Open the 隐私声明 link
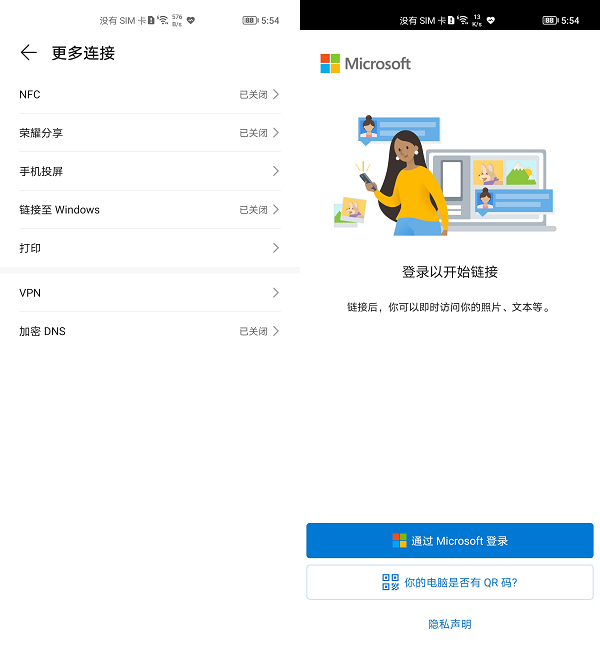This screenshot has width=600, height=651. click(450, 624)
